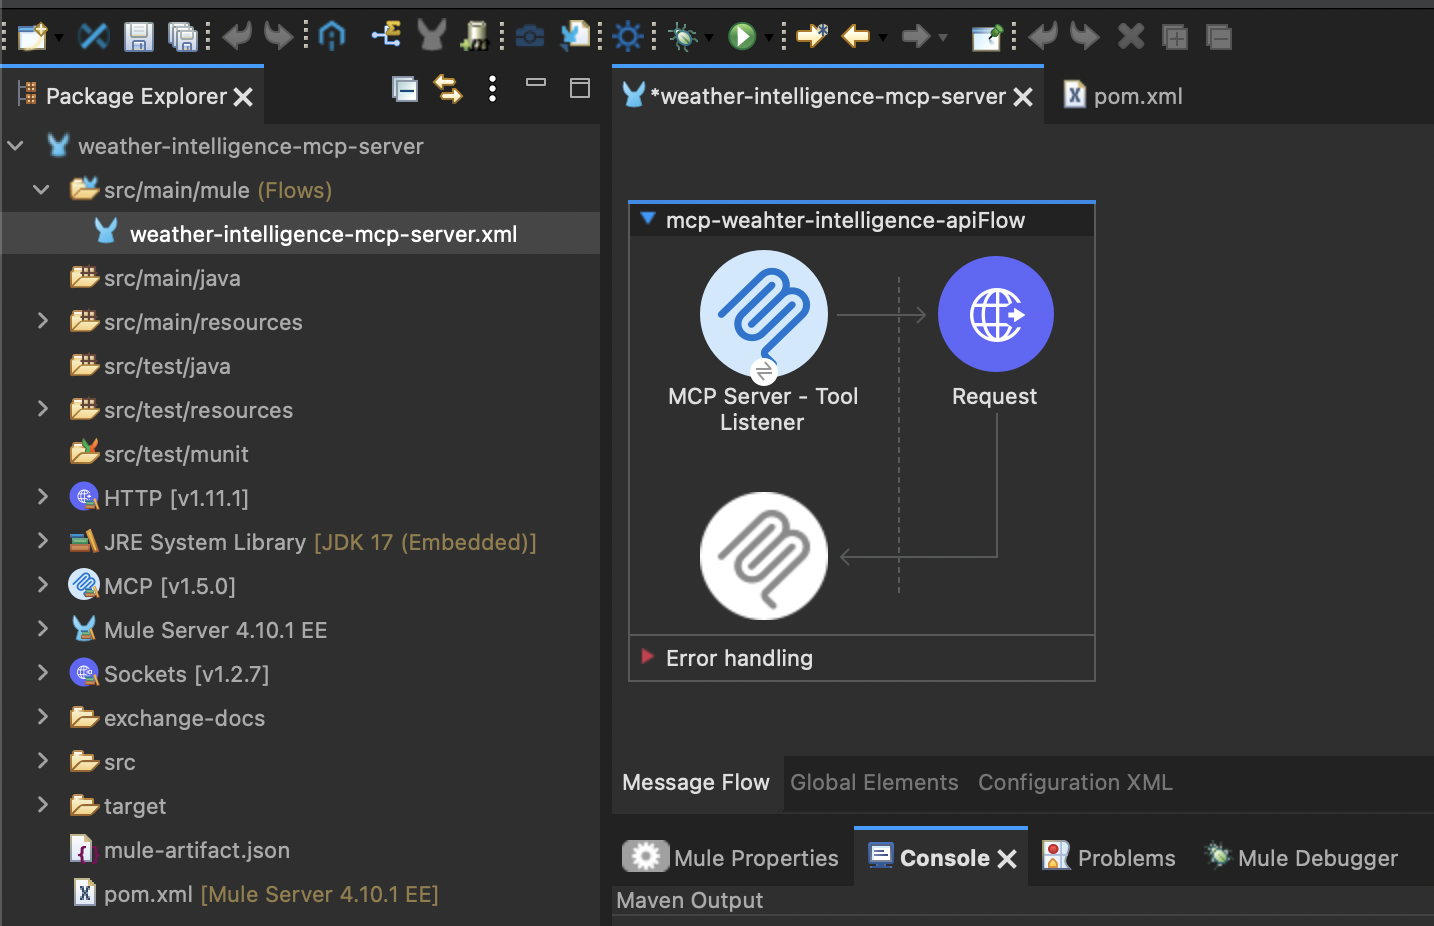Click the New project wizard icon
Image resolution: width=1434 pixels, height=926 pixels.
[32, 37]
